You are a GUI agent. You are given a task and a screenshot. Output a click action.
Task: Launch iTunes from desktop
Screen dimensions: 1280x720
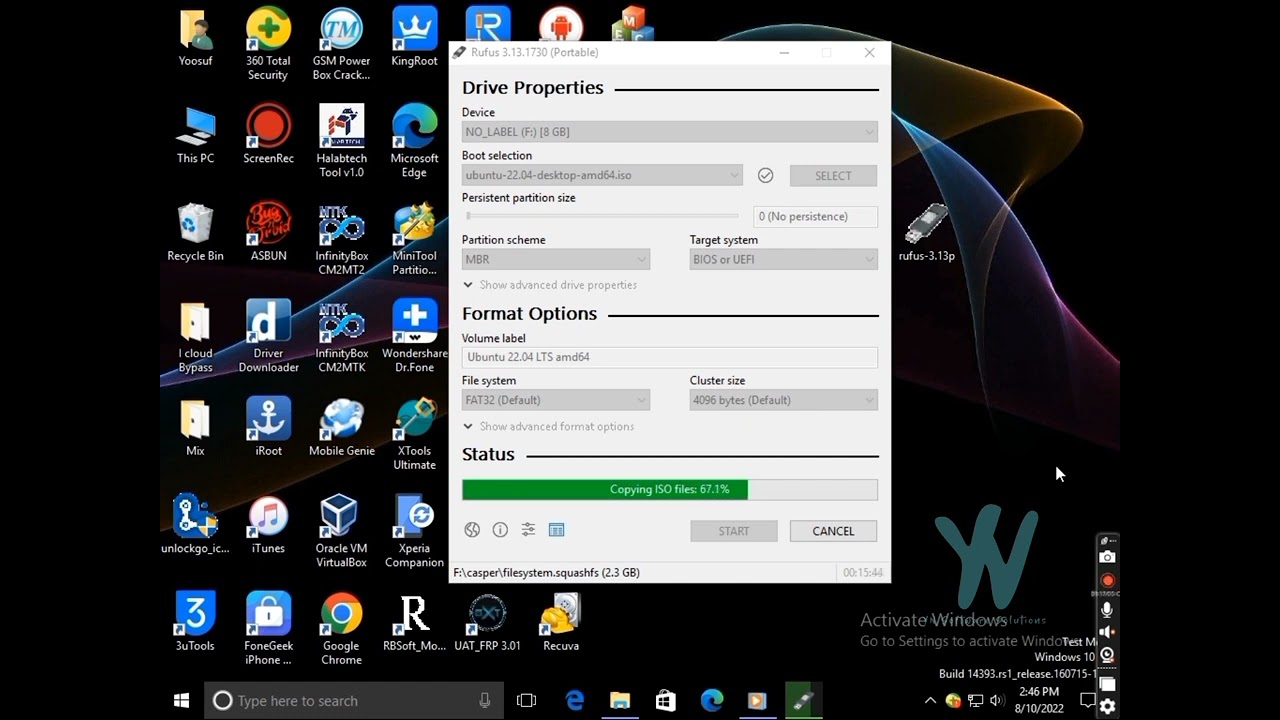tap(268, 525)
